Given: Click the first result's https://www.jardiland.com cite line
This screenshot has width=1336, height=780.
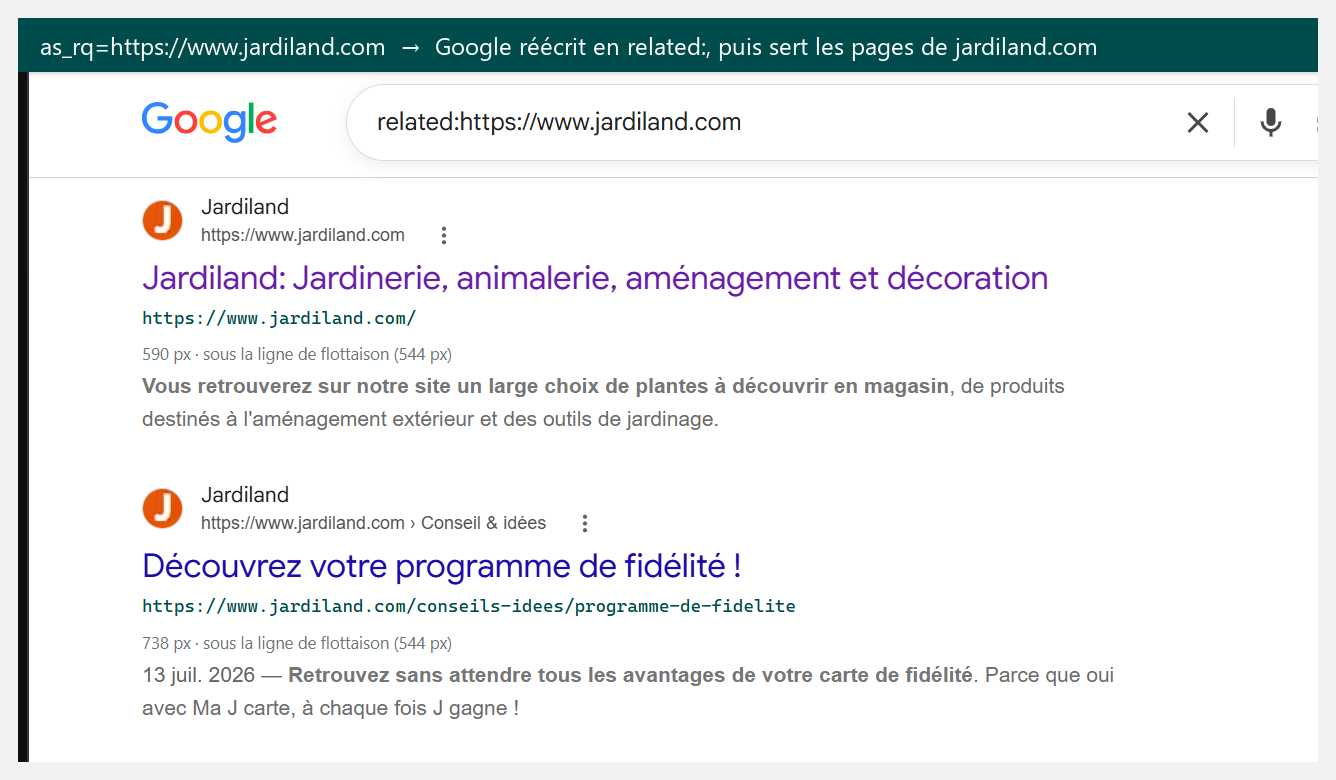Looking at the screenshot, I should point(303,235).
